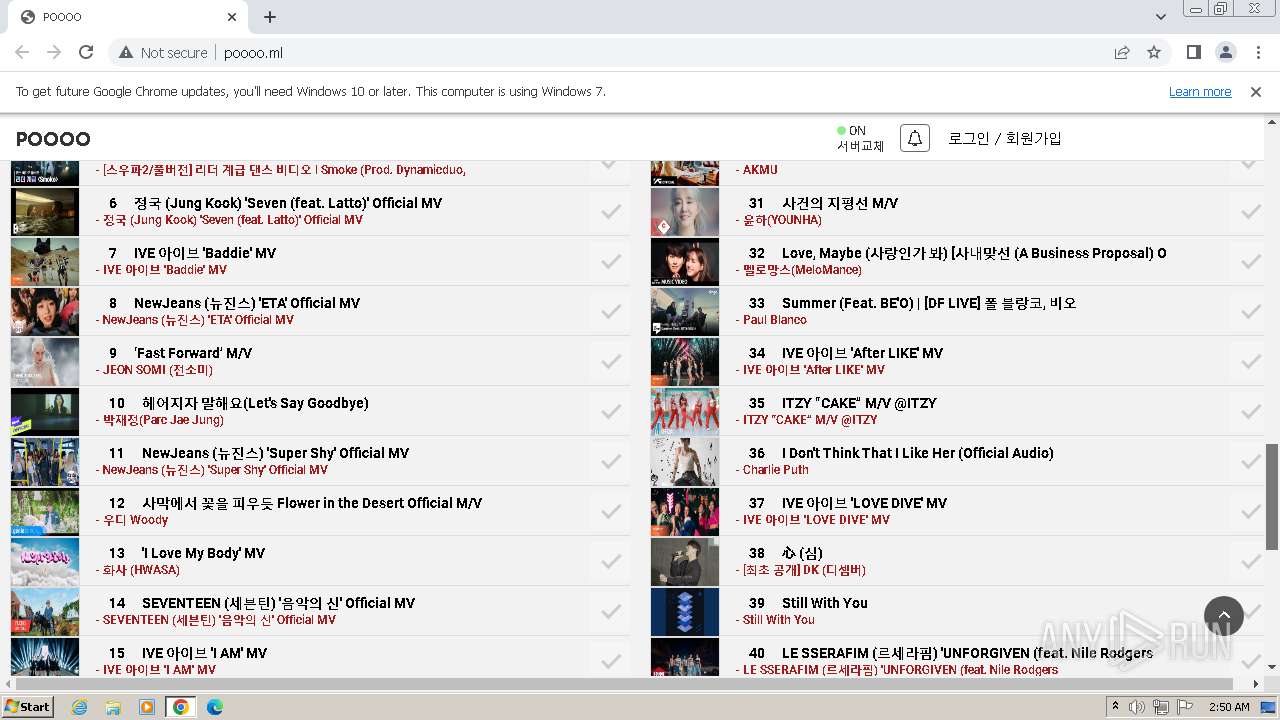This screenshot has height=720, width=1280.
Task: Open the Chrome taskbar icon
Action: [x=180, y=707]
